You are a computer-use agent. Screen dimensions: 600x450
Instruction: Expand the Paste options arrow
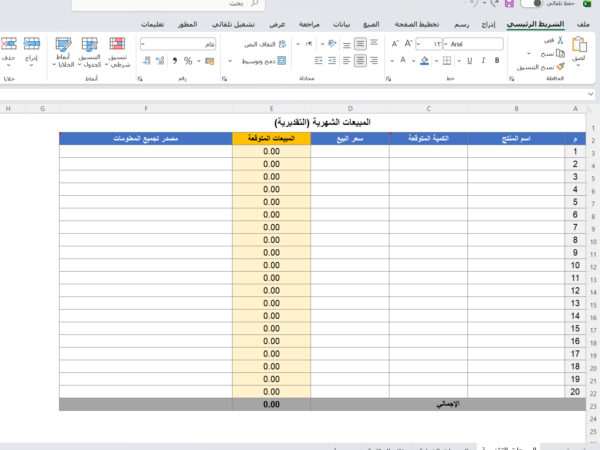[x=579, y=64]
